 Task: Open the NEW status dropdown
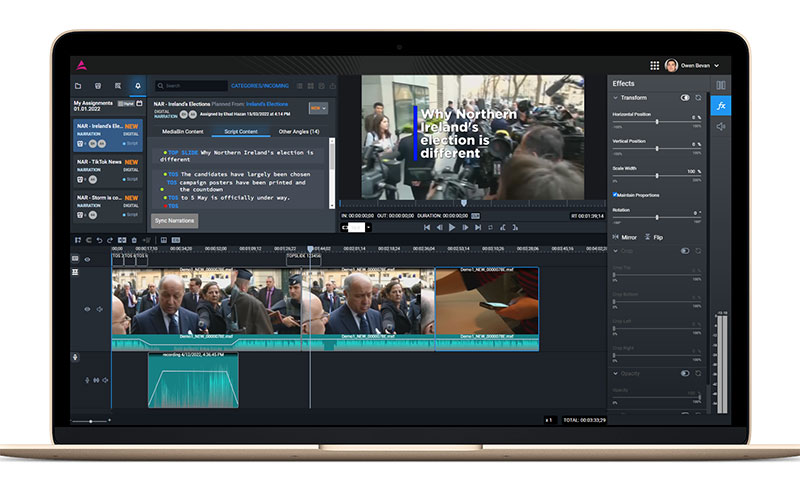click(318, 108)
